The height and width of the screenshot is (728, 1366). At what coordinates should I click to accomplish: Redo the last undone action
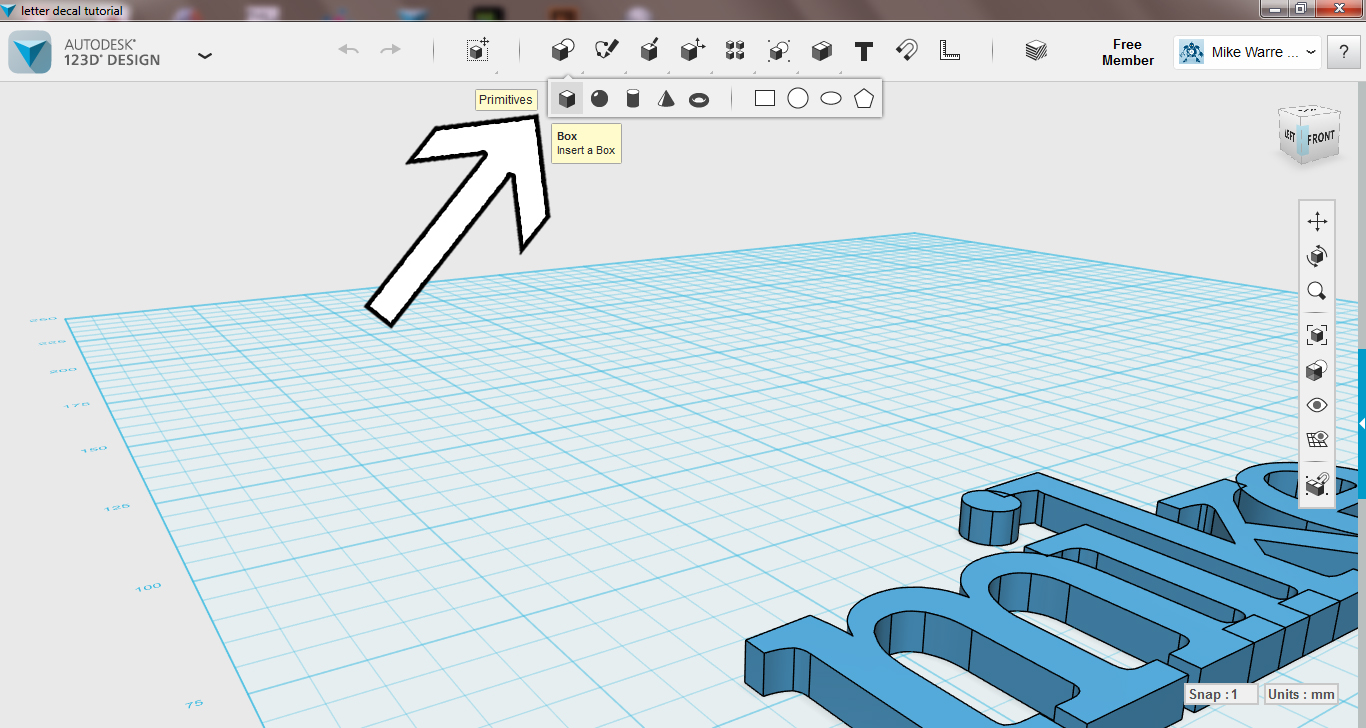(x=391, y=50)
